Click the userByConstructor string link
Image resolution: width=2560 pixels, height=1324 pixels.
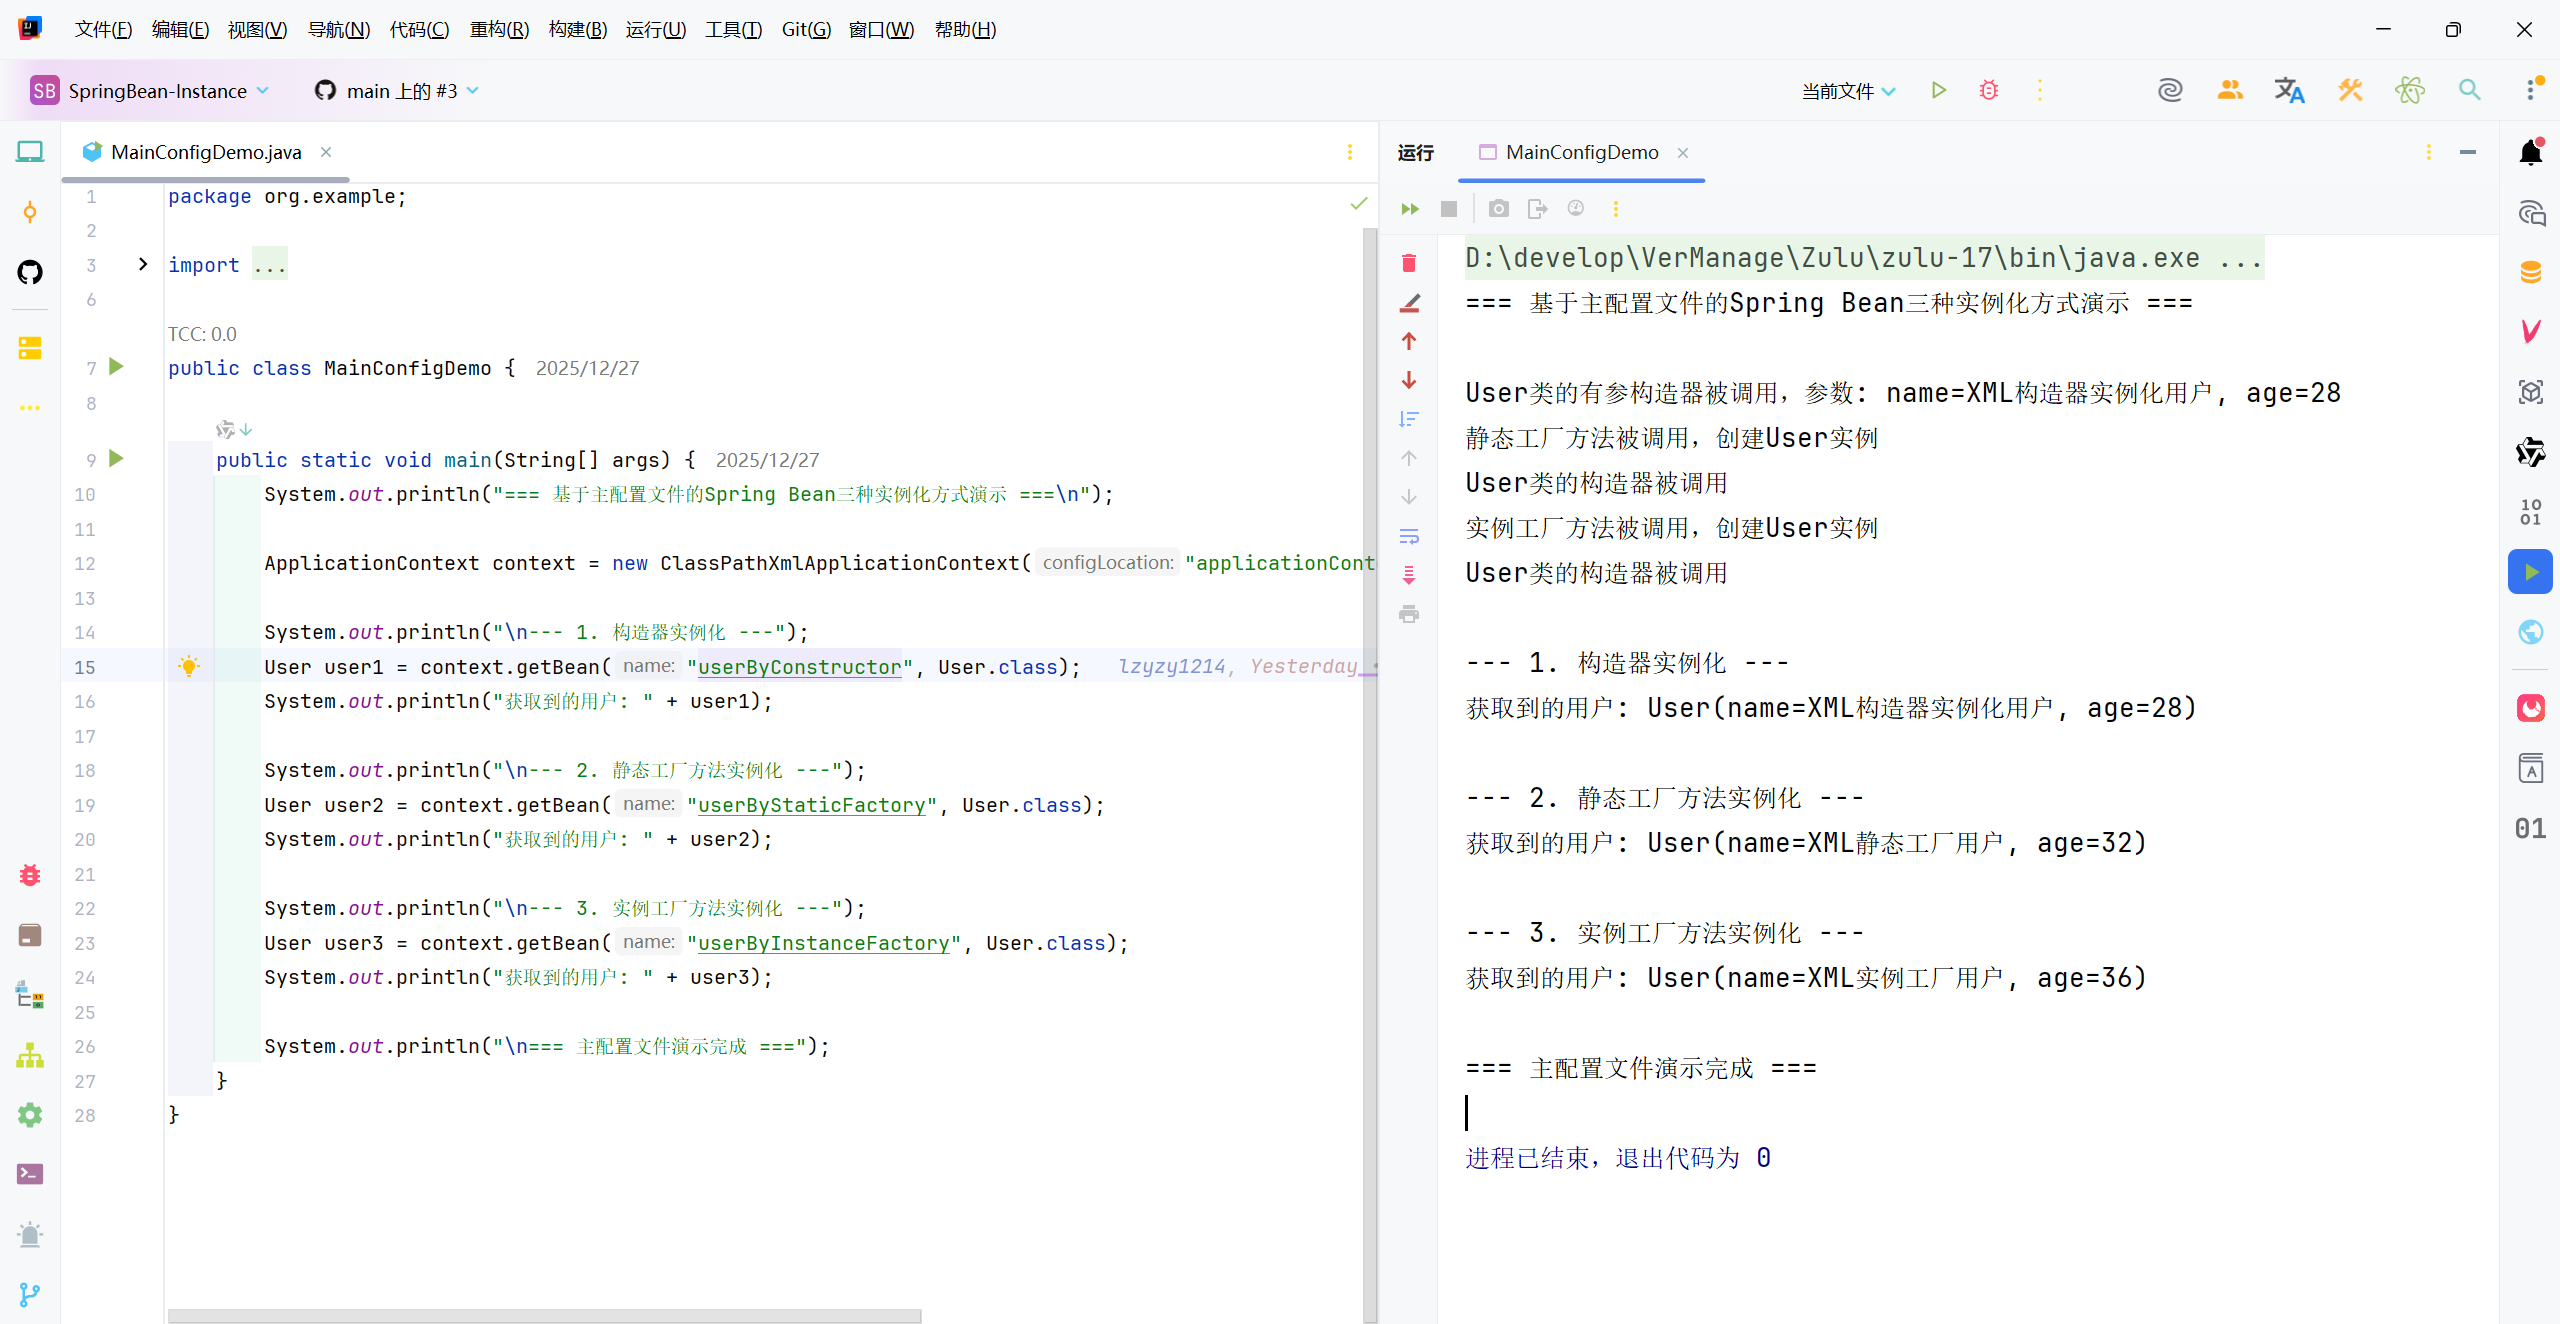click(x=799, y=667)
